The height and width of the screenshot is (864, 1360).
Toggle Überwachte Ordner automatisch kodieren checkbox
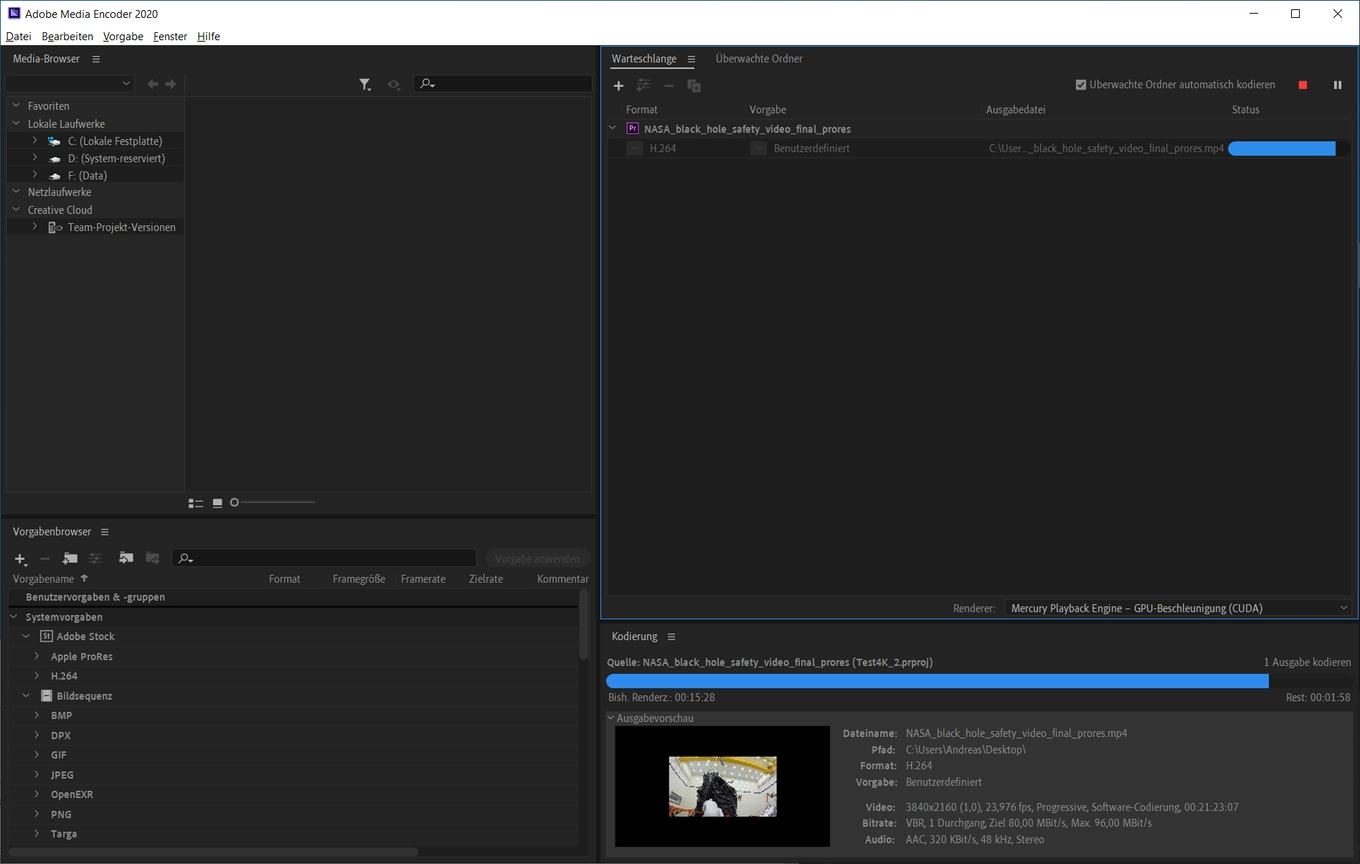[x=1080, y=85]
